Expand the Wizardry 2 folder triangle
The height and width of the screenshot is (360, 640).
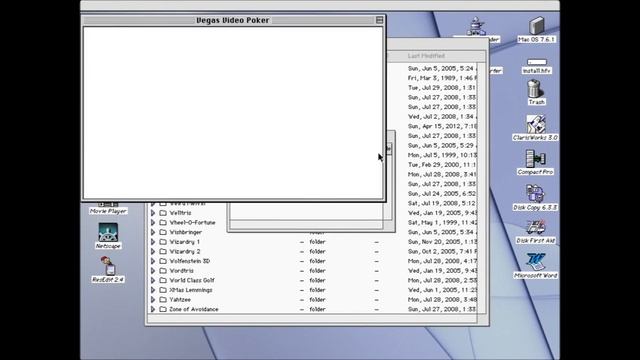point(153,251)
